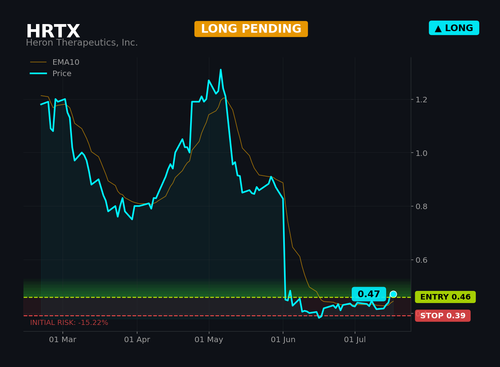Screen dimensions: 500x367
Task: Click the 1.2 price axis label
Action: 421,100
